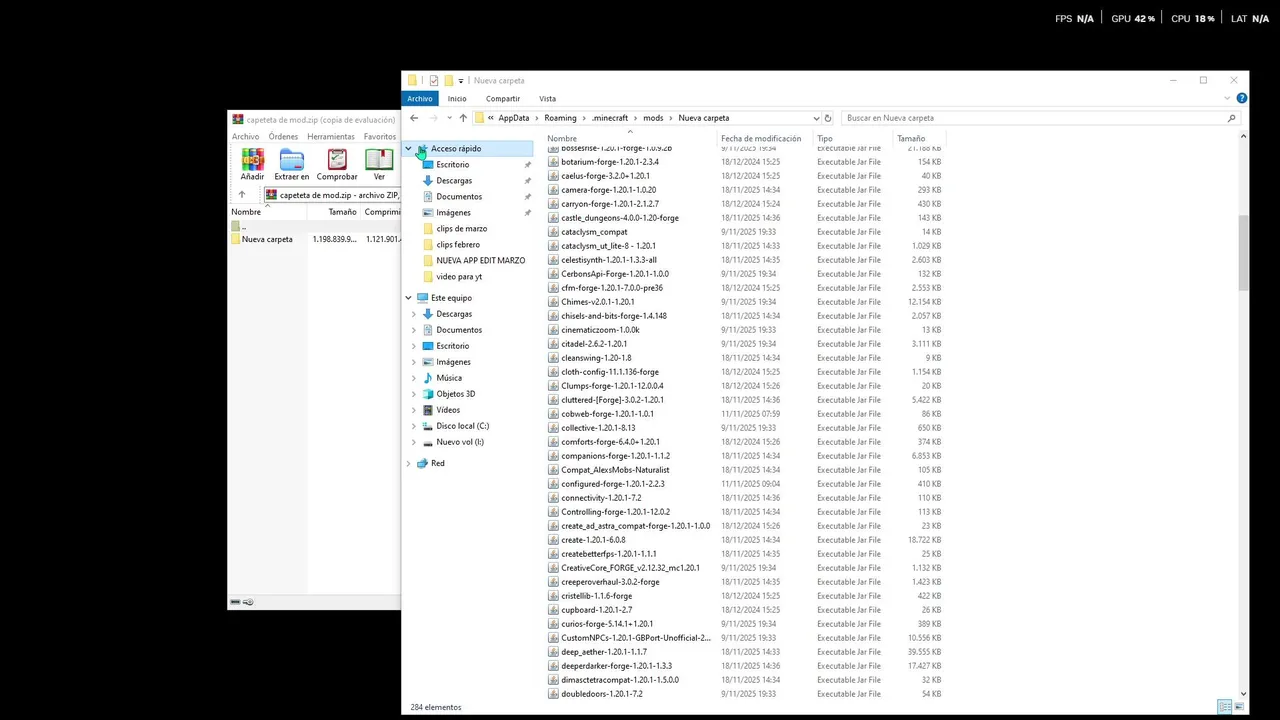This screenshot has width=1280, height=720.
Task: Open Órdenes menu in WinRAR
Action: tap(283, 137)
